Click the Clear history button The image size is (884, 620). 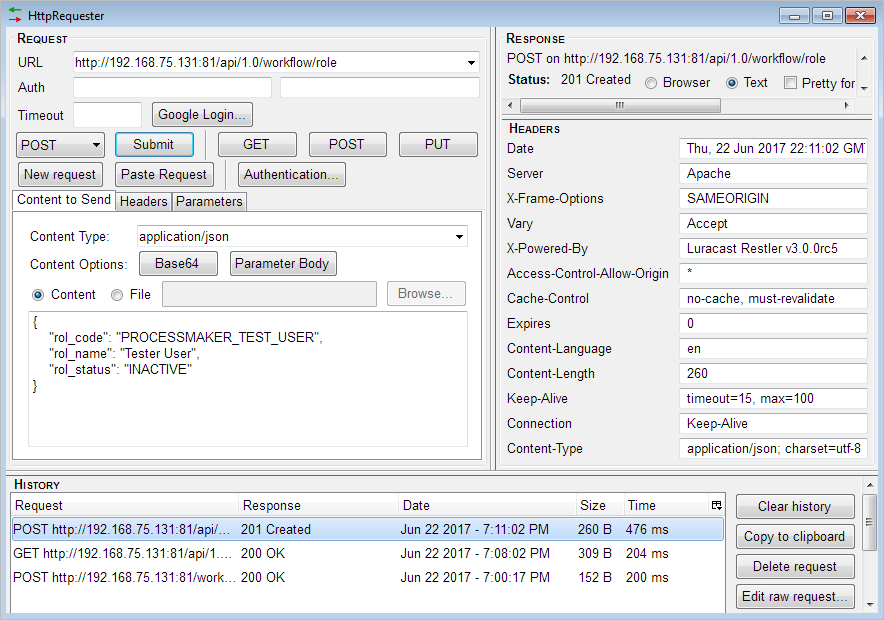(795, 507)
